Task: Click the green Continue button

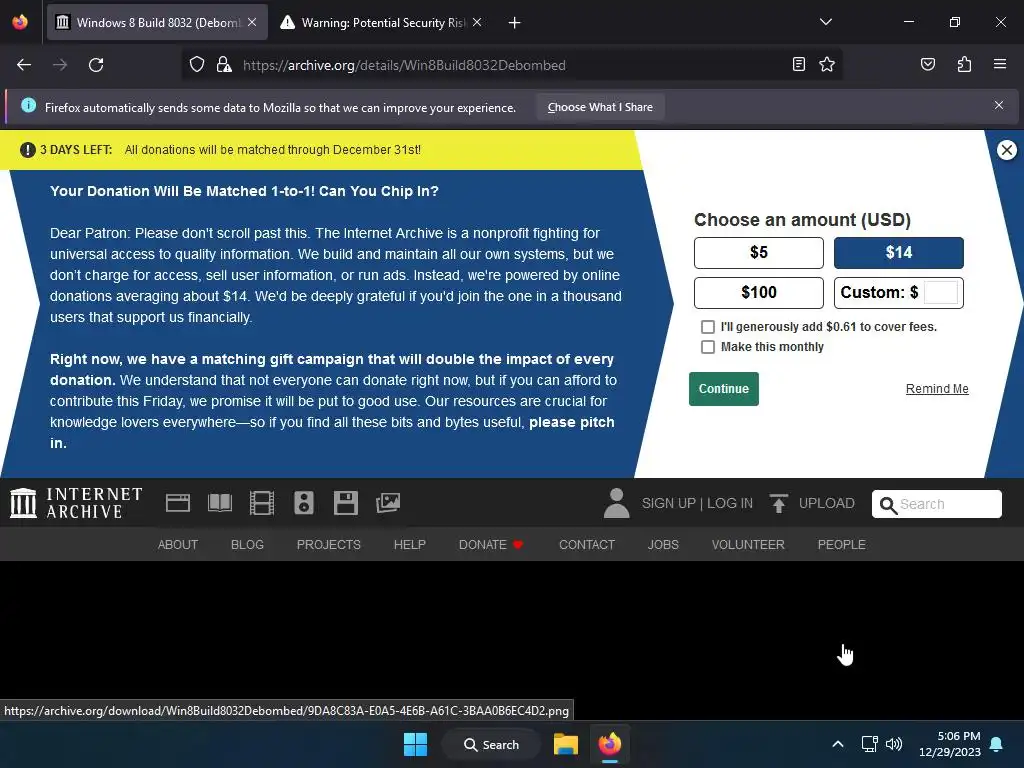Action: [724, 389]
